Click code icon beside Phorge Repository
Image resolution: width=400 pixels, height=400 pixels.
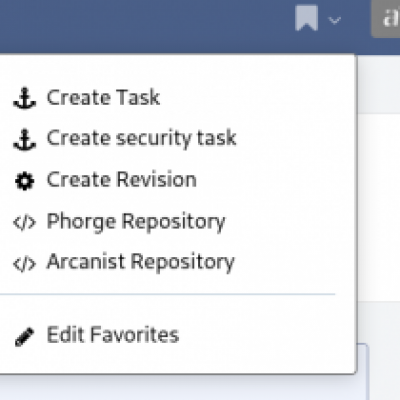tap(24, 222)
